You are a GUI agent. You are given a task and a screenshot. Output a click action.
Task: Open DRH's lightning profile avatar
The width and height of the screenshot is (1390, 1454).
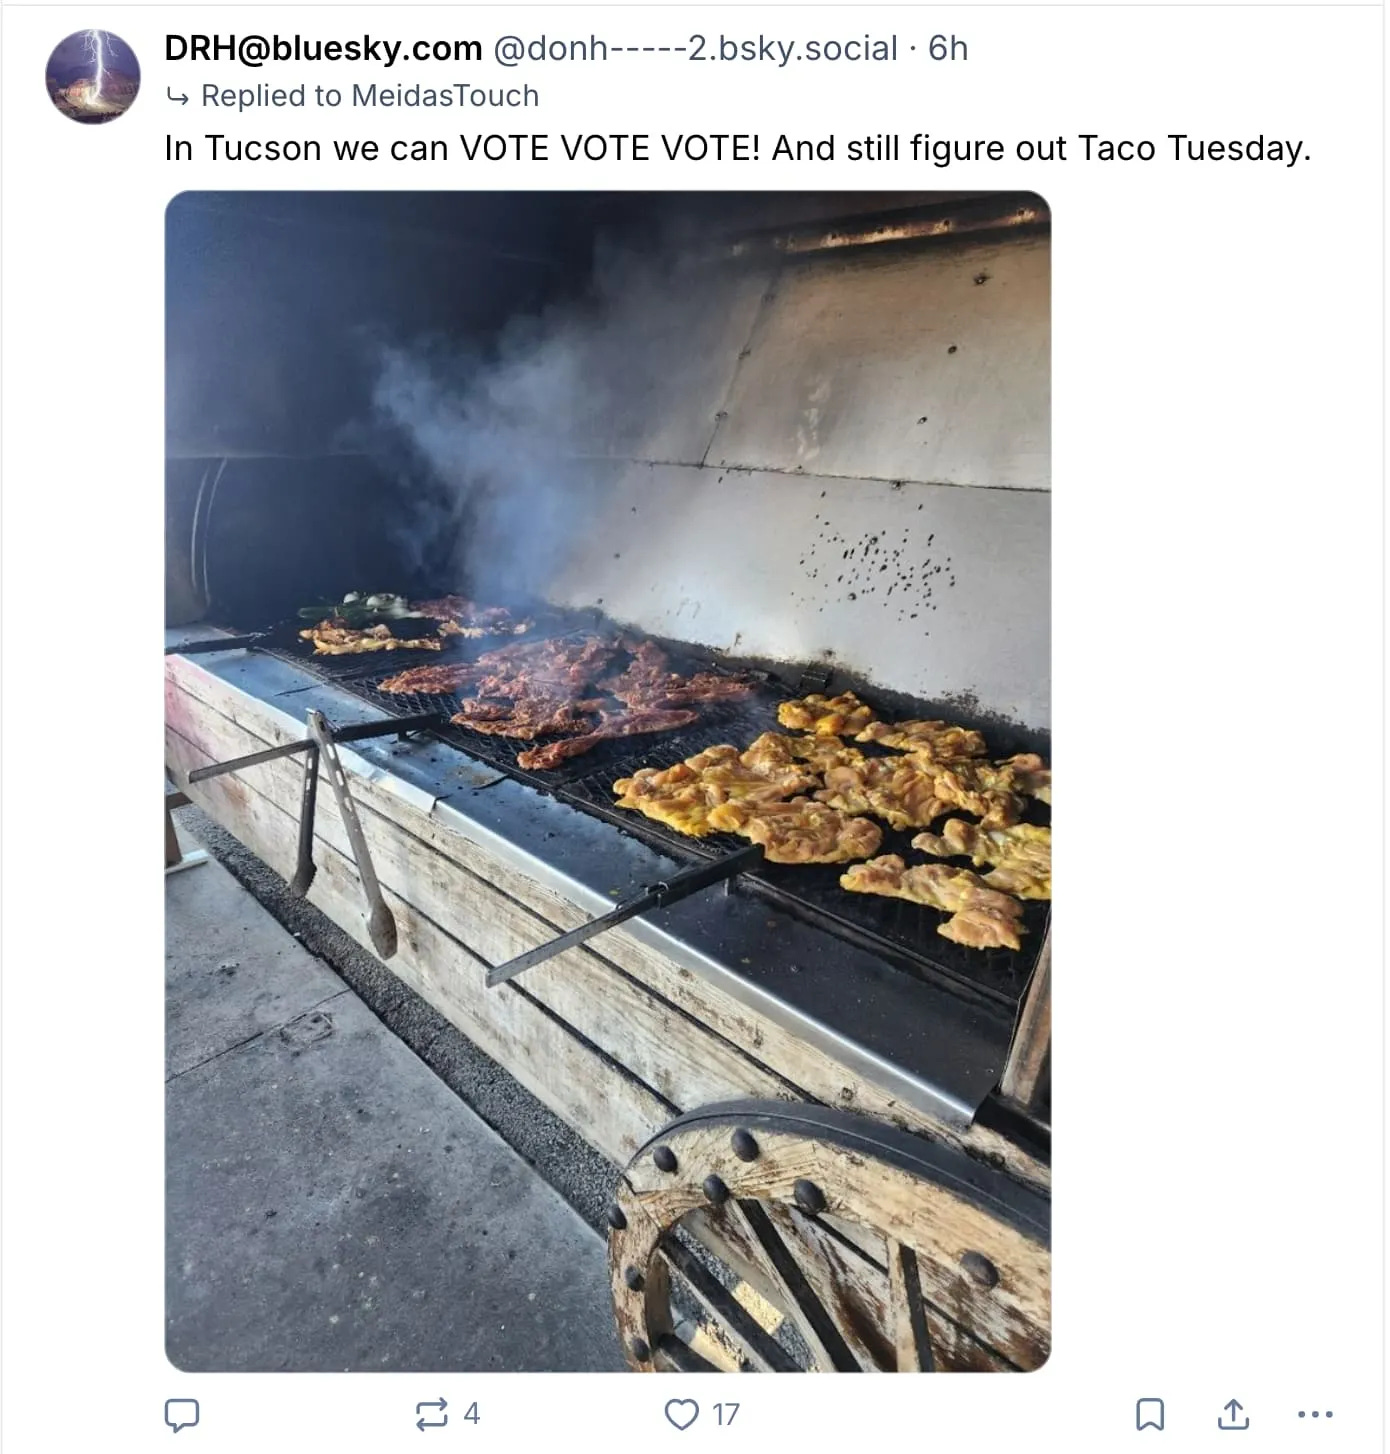click(x=93, y=76)
